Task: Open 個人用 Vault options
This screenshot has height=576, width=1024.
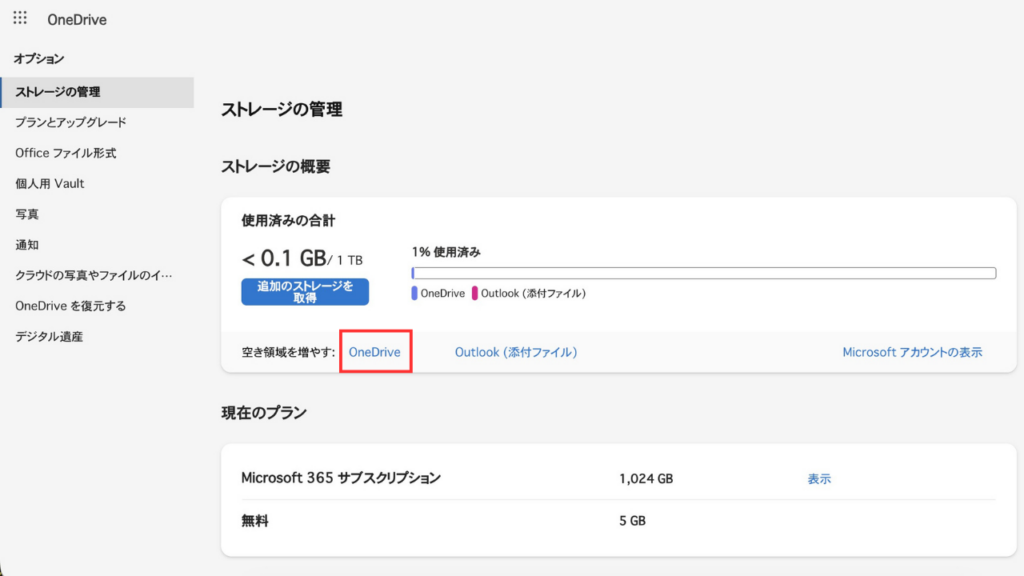Action: pos(50,183)
